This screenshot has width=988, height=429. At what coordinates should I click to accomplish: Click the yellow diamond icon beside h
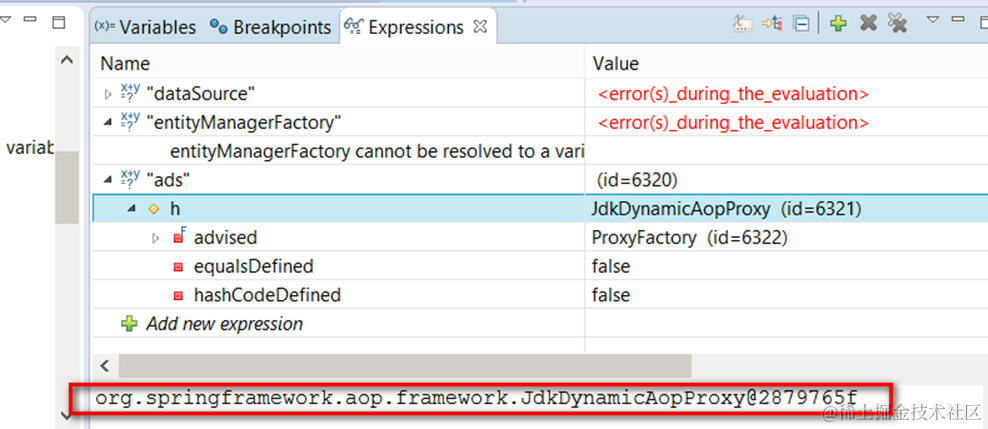tap(154, 209)
